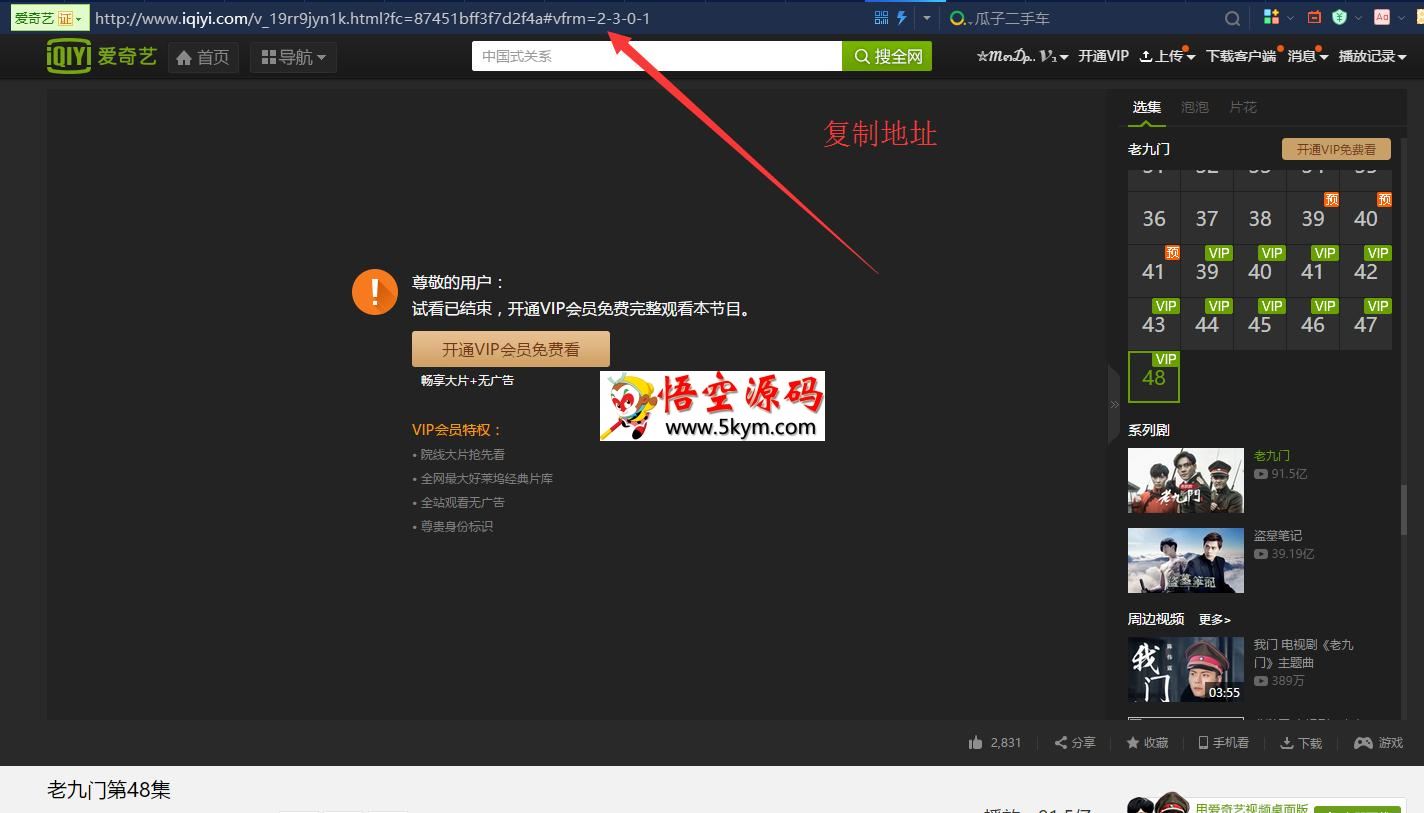Screen dimensions: 1424x813
Task: Open the QR code icon in address bar
Action: tap(881, 17)
